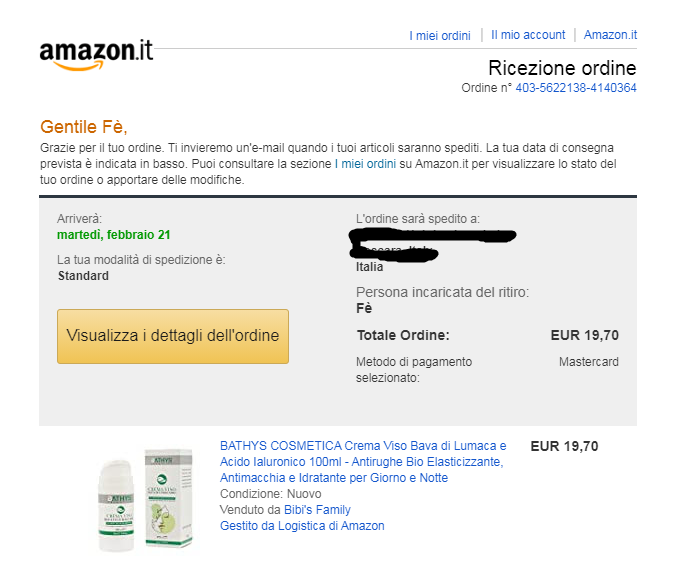The width and height of the screenshot is (673, 572).
Task: Click the Standard shipping method text
Action: pyautogui.click(x=83, y=276)
